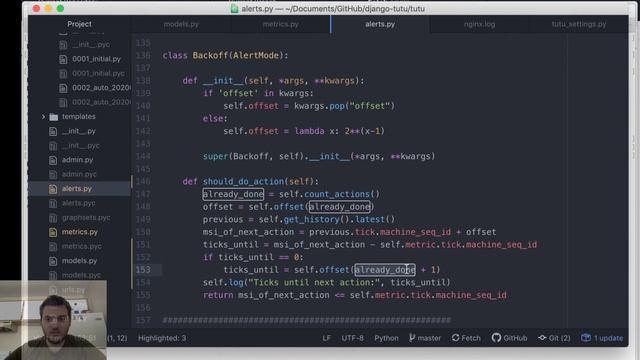Click 'class Backoff(AlertMode):' code line

tap(225, 56)
